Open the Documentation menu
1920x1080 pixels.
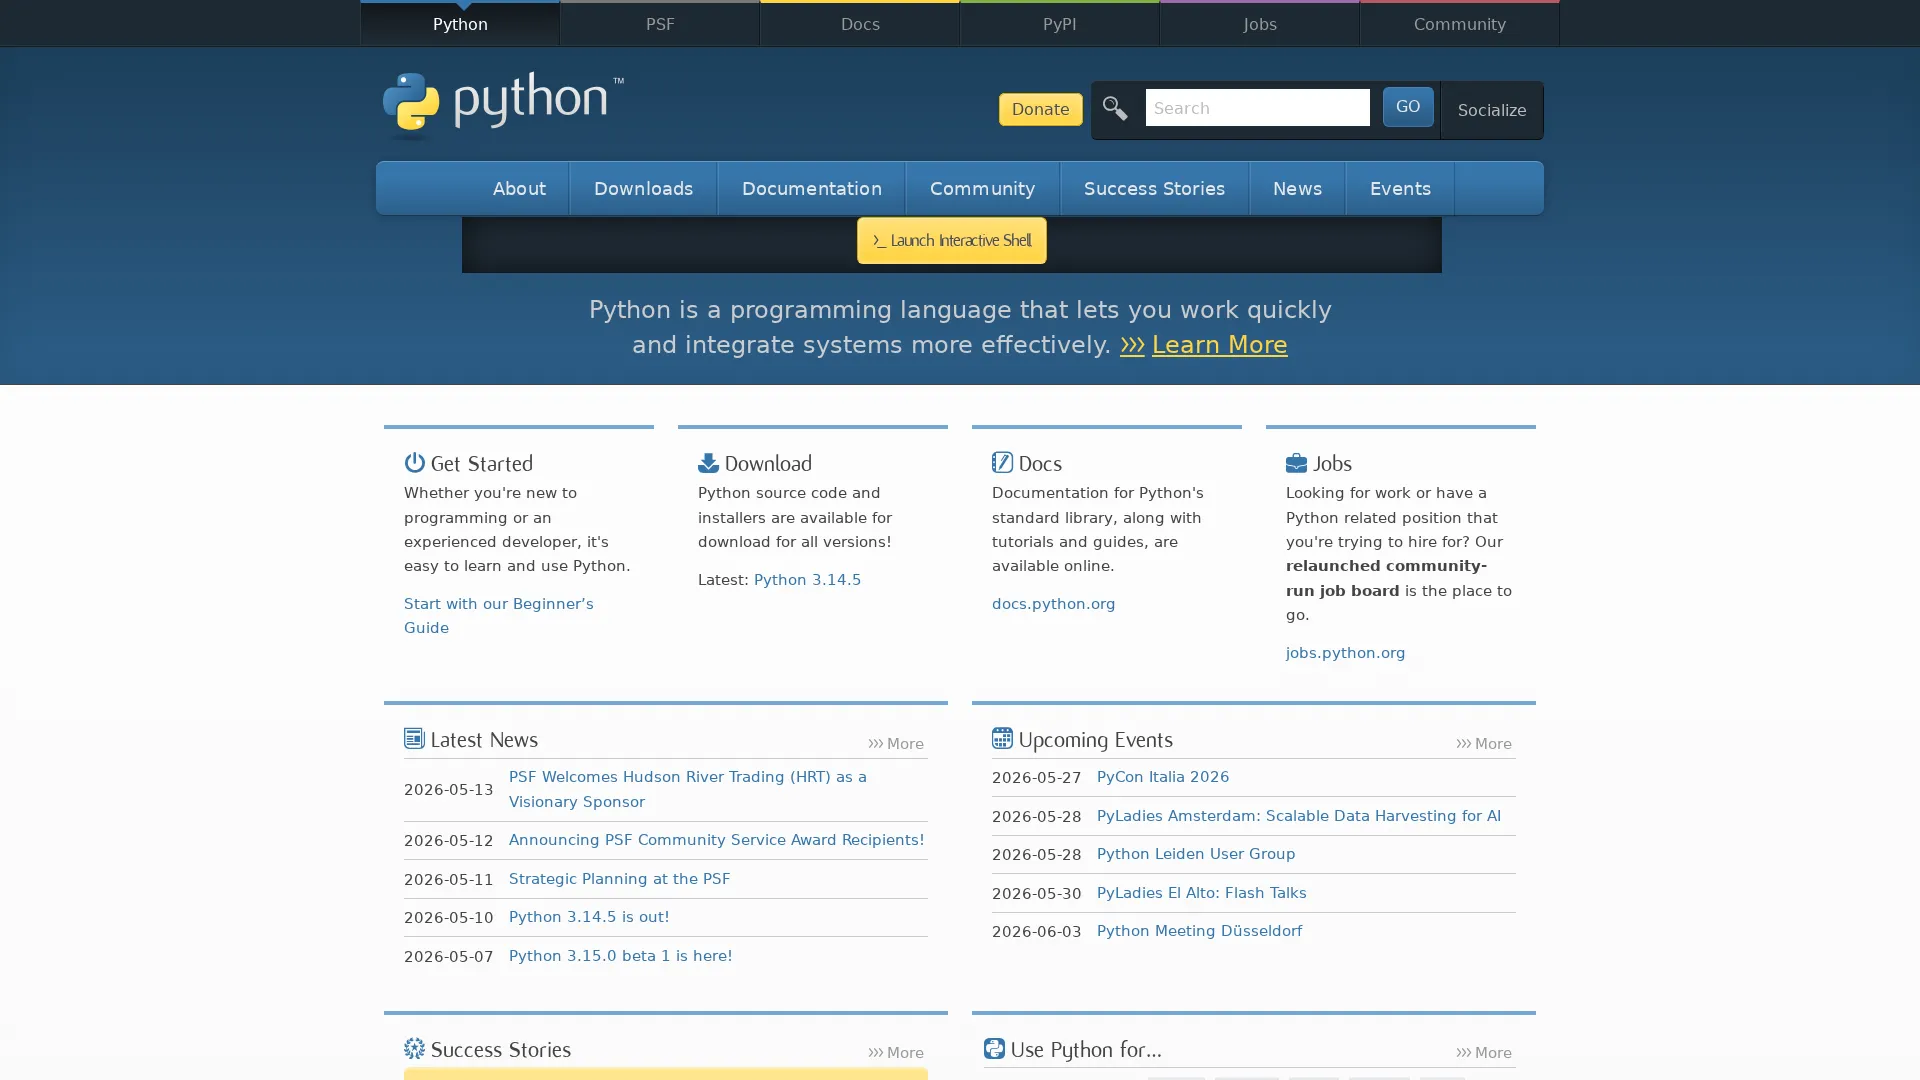tap(811, 188)
